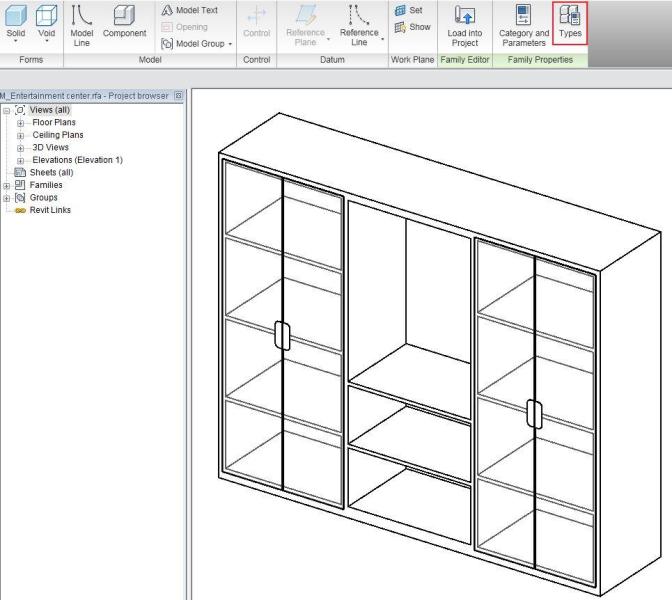This screenshot has width=672, height=600.
Task: Click the left door handle in 3D view
Action: (x=282, y=336)
